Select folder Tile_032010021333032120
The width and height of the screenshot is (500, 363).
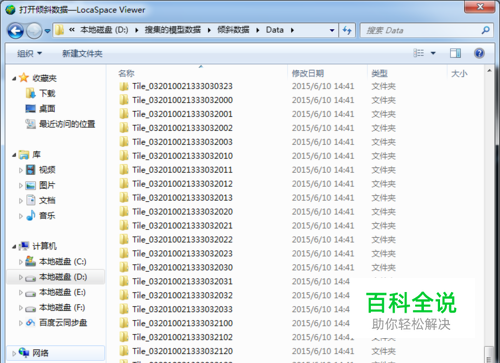pos(182,351)
